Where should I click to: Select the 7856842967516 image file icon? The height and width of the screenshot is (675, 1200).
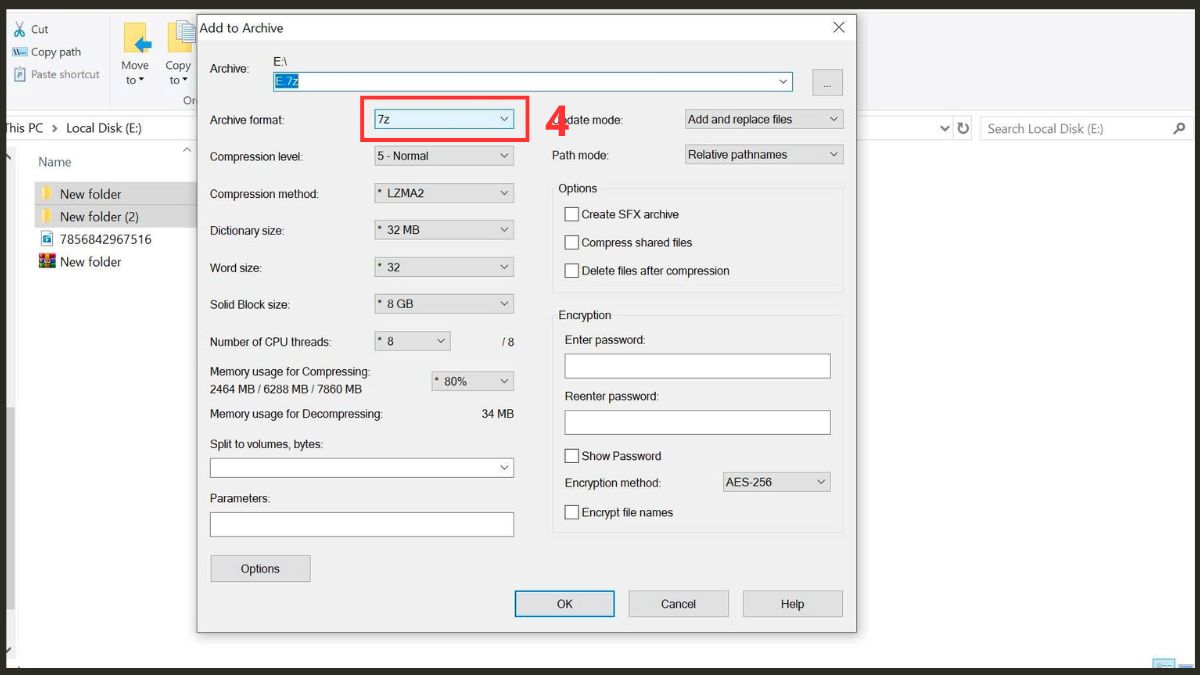coord(46,238)
